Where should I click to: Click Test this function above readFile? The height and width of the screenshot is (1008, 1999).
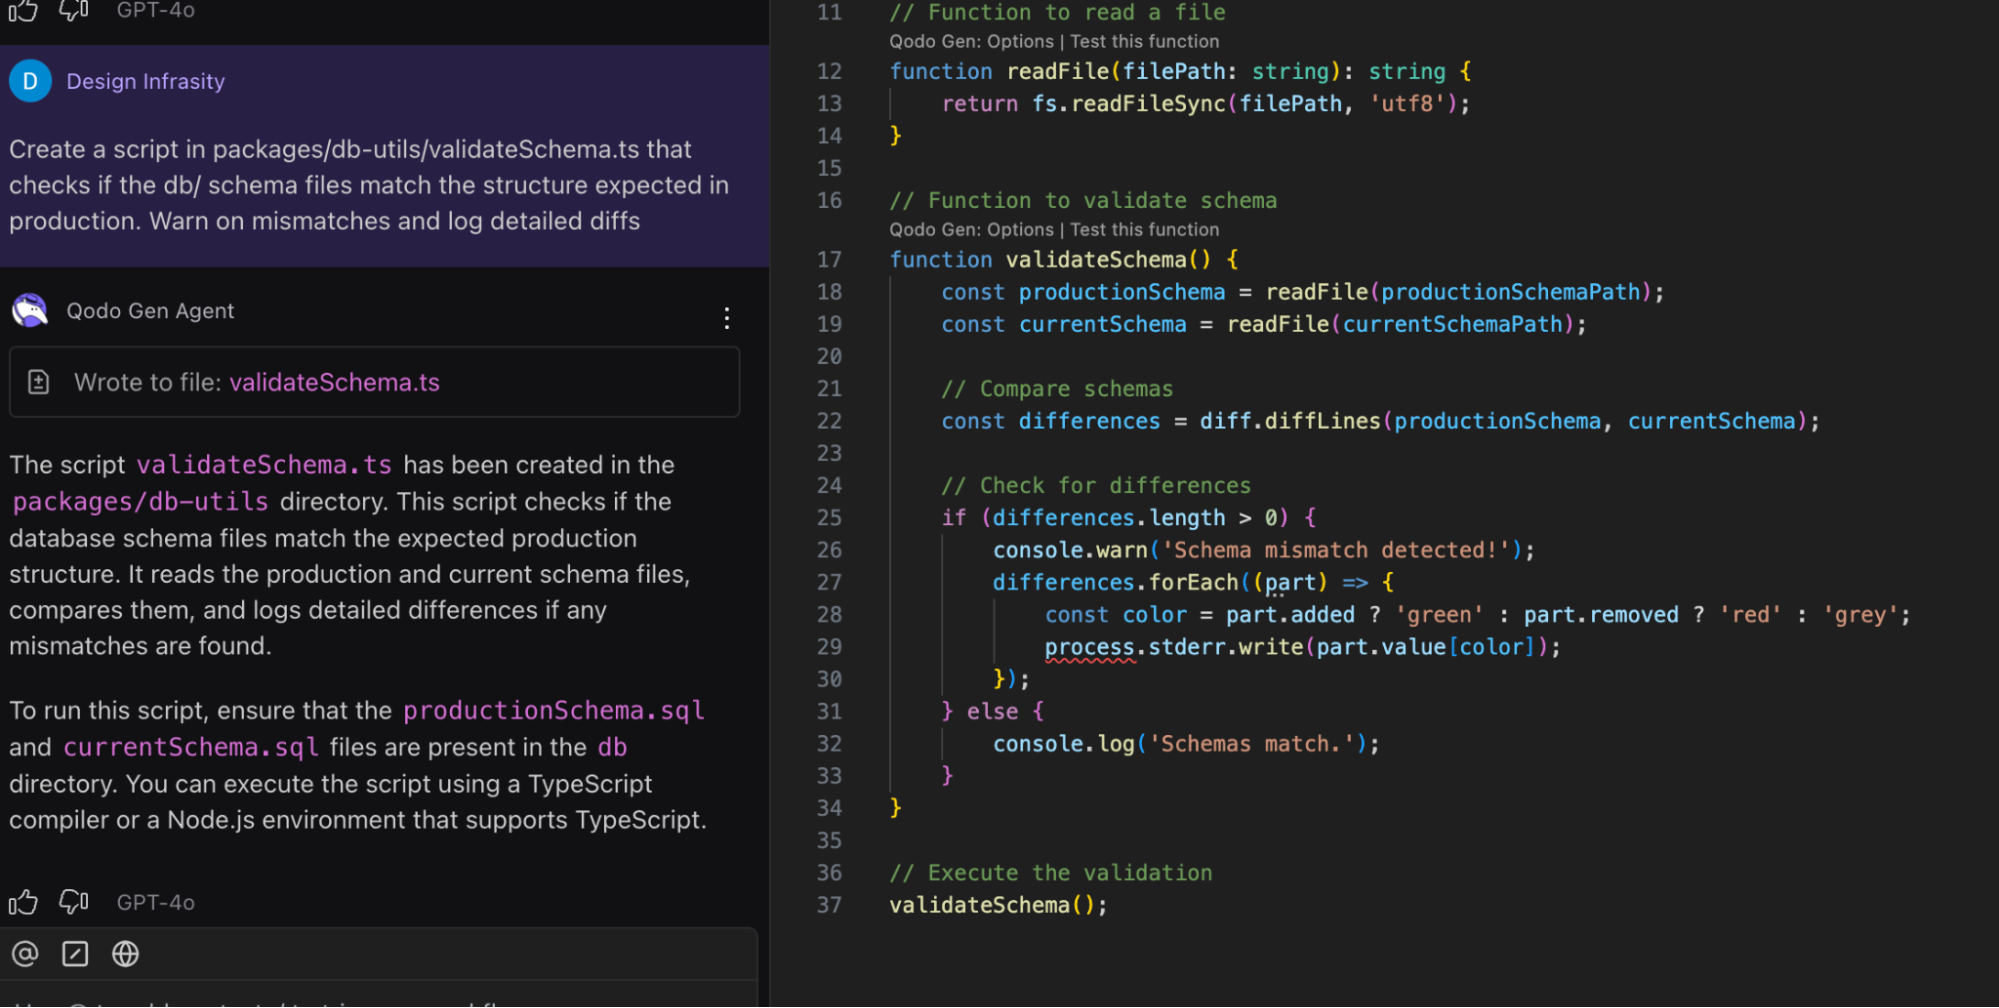tap(1145, 41)
